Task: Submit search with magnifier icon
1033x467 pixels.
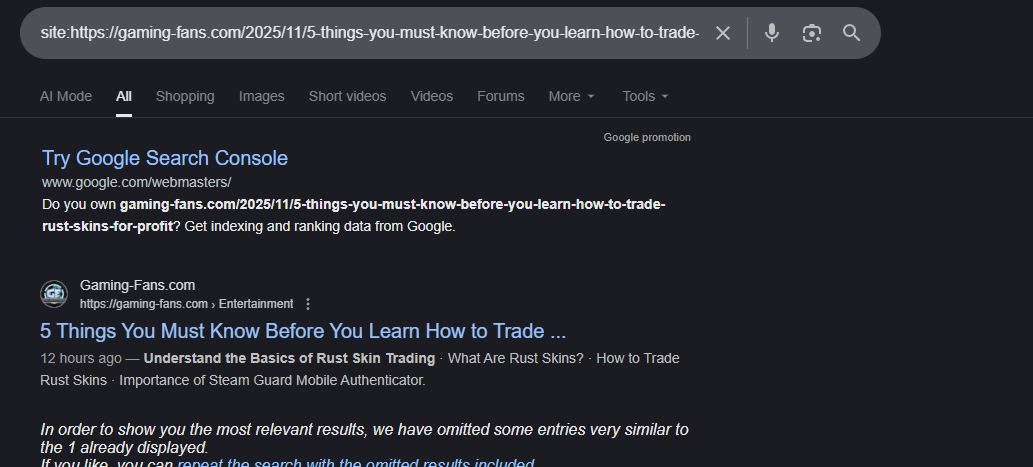Action: click(852, 33)
